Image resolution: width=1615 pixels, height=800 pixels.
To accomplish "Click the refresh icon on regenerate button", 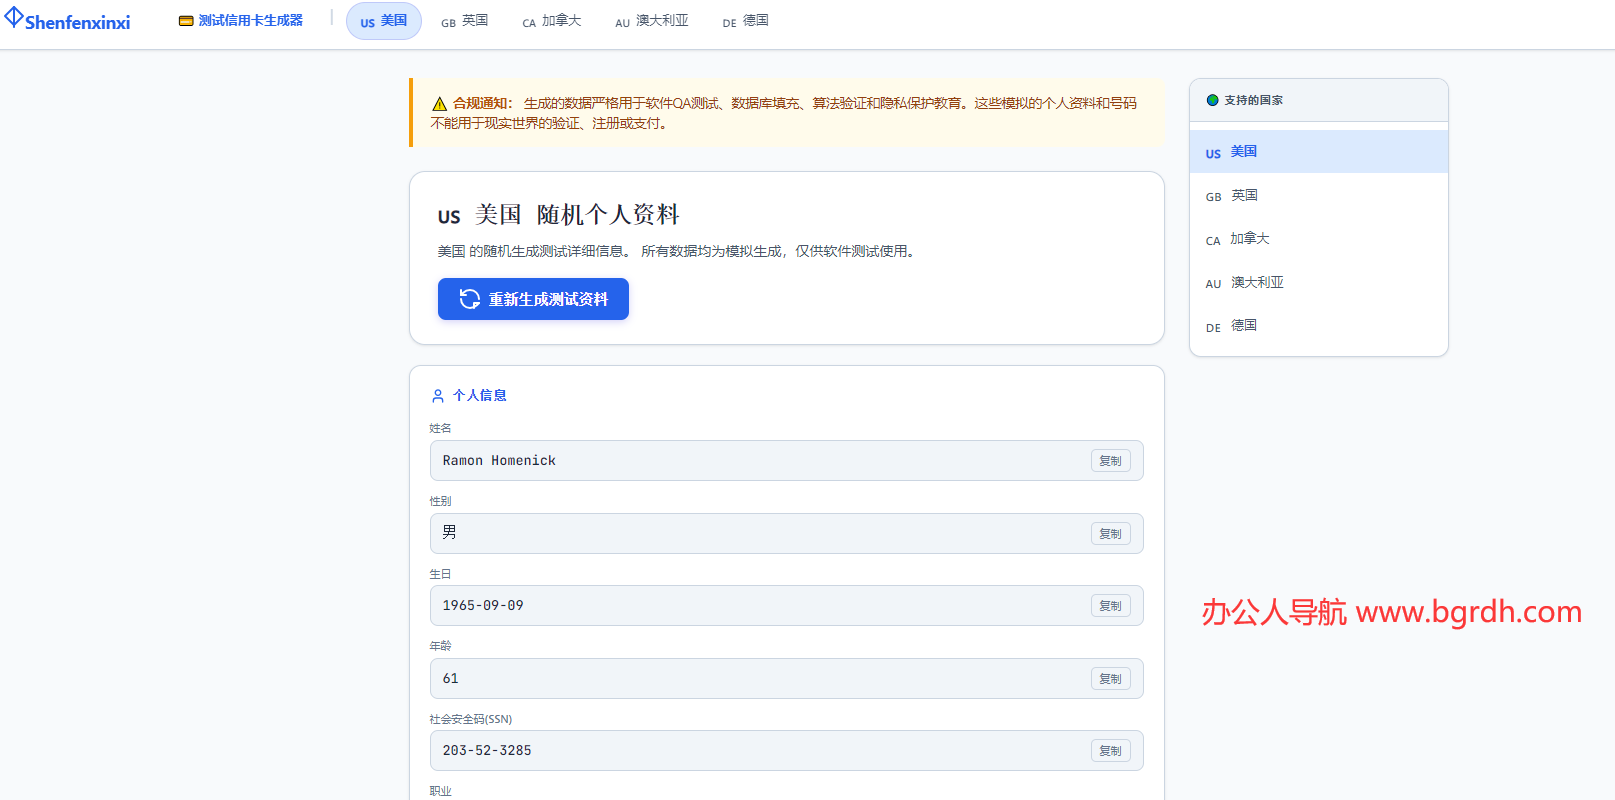I will tap(470, 299).
